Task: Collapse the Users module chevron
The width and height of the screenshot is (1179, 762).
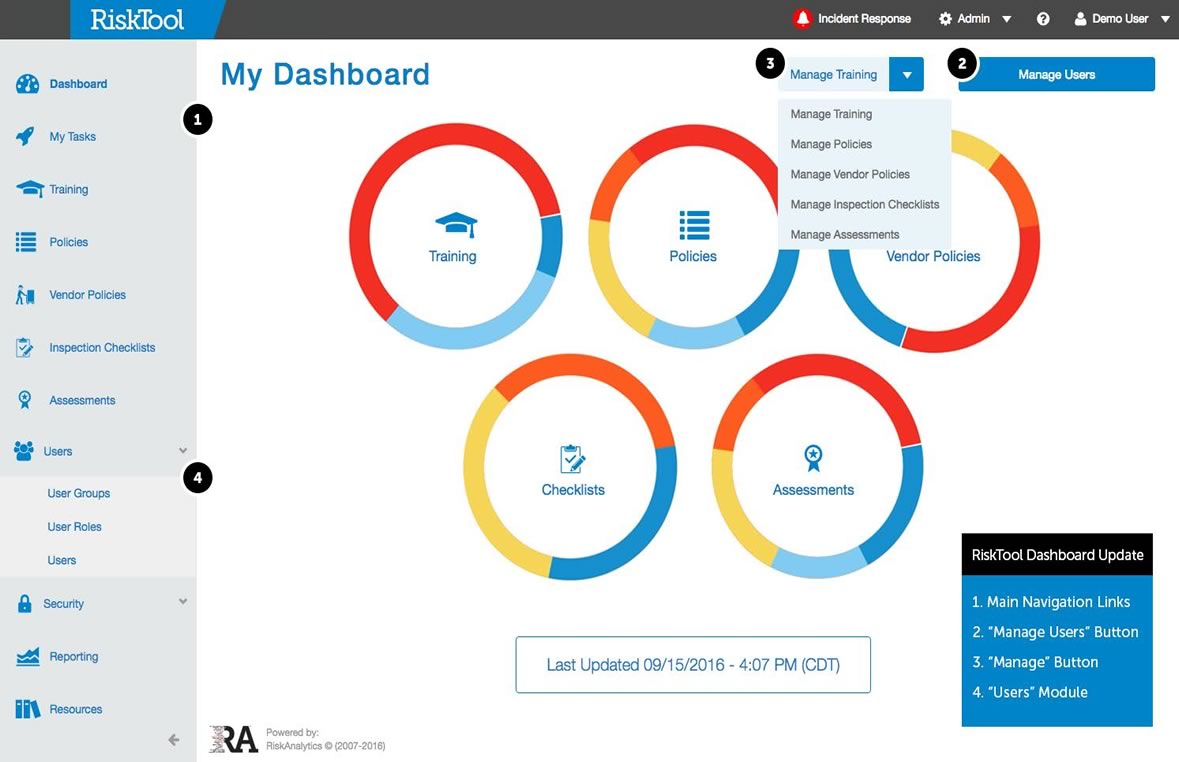Action: (x=183, y=451)
